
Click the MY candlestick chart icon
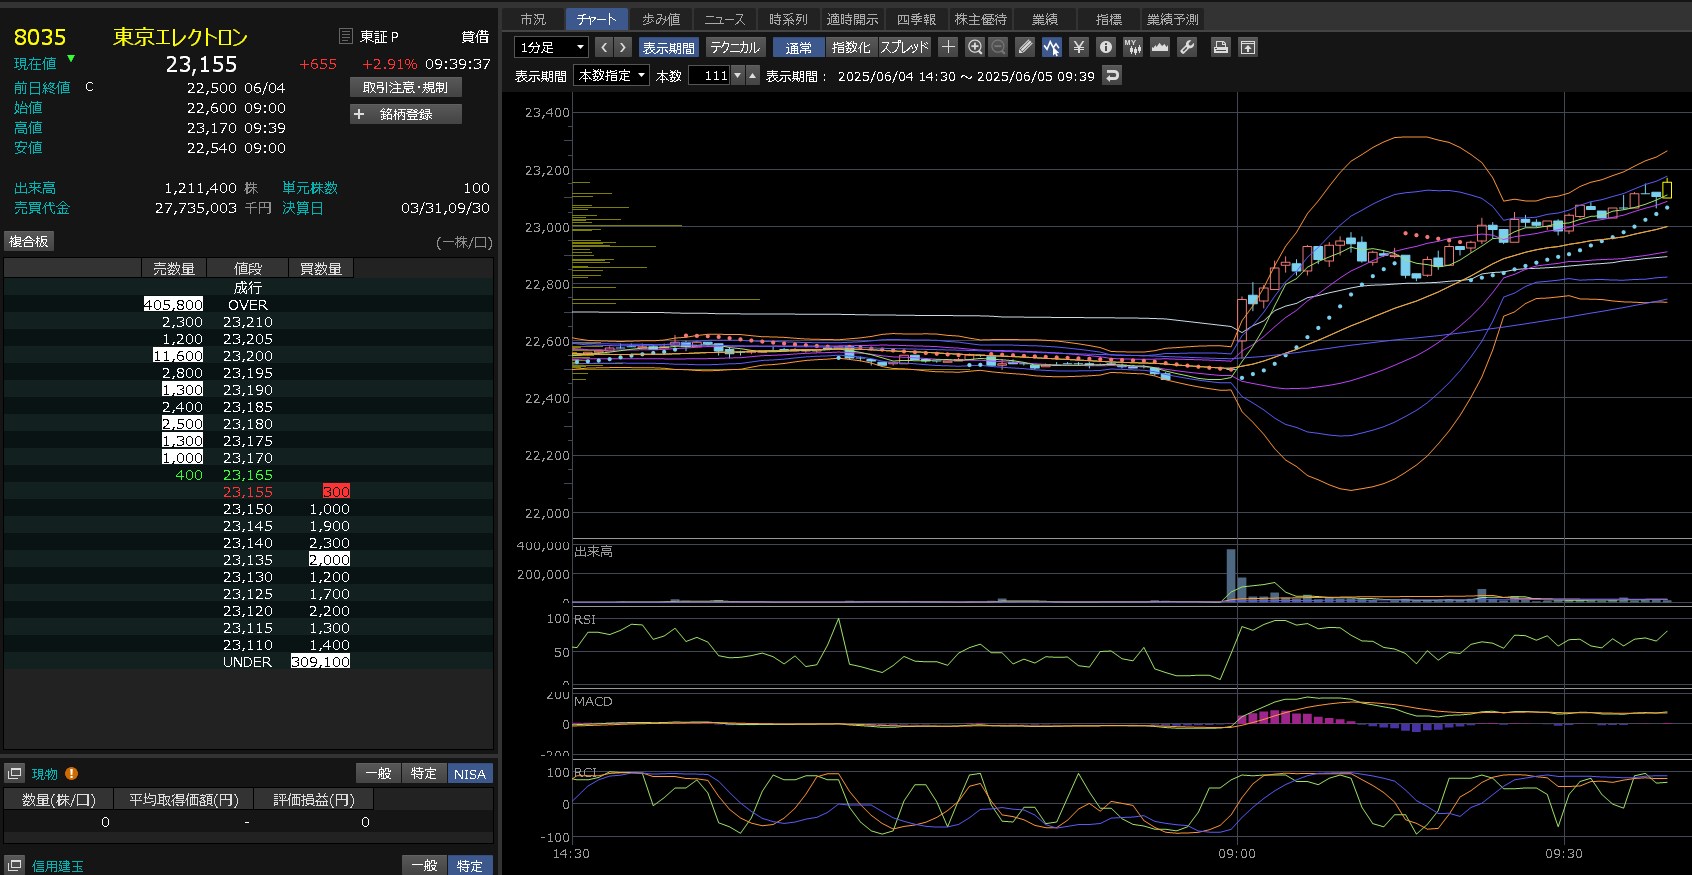point(1132,47)
